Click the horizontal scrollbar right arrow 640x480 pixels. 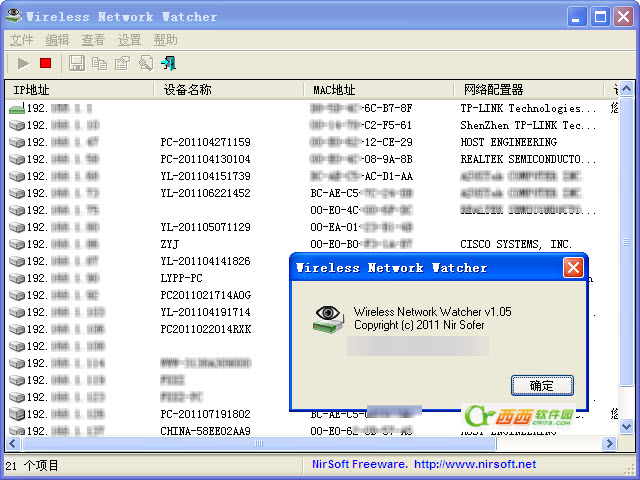pos(610,443)
